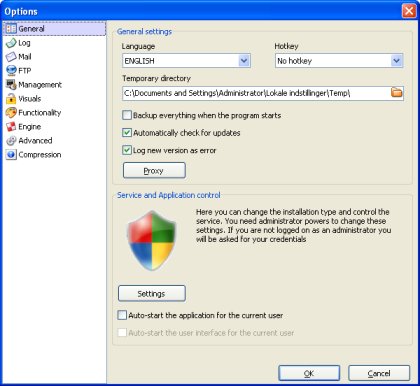420x386 pixels.
Task: Browse for temporary directory folder icon
Action: tap(396, 92)
